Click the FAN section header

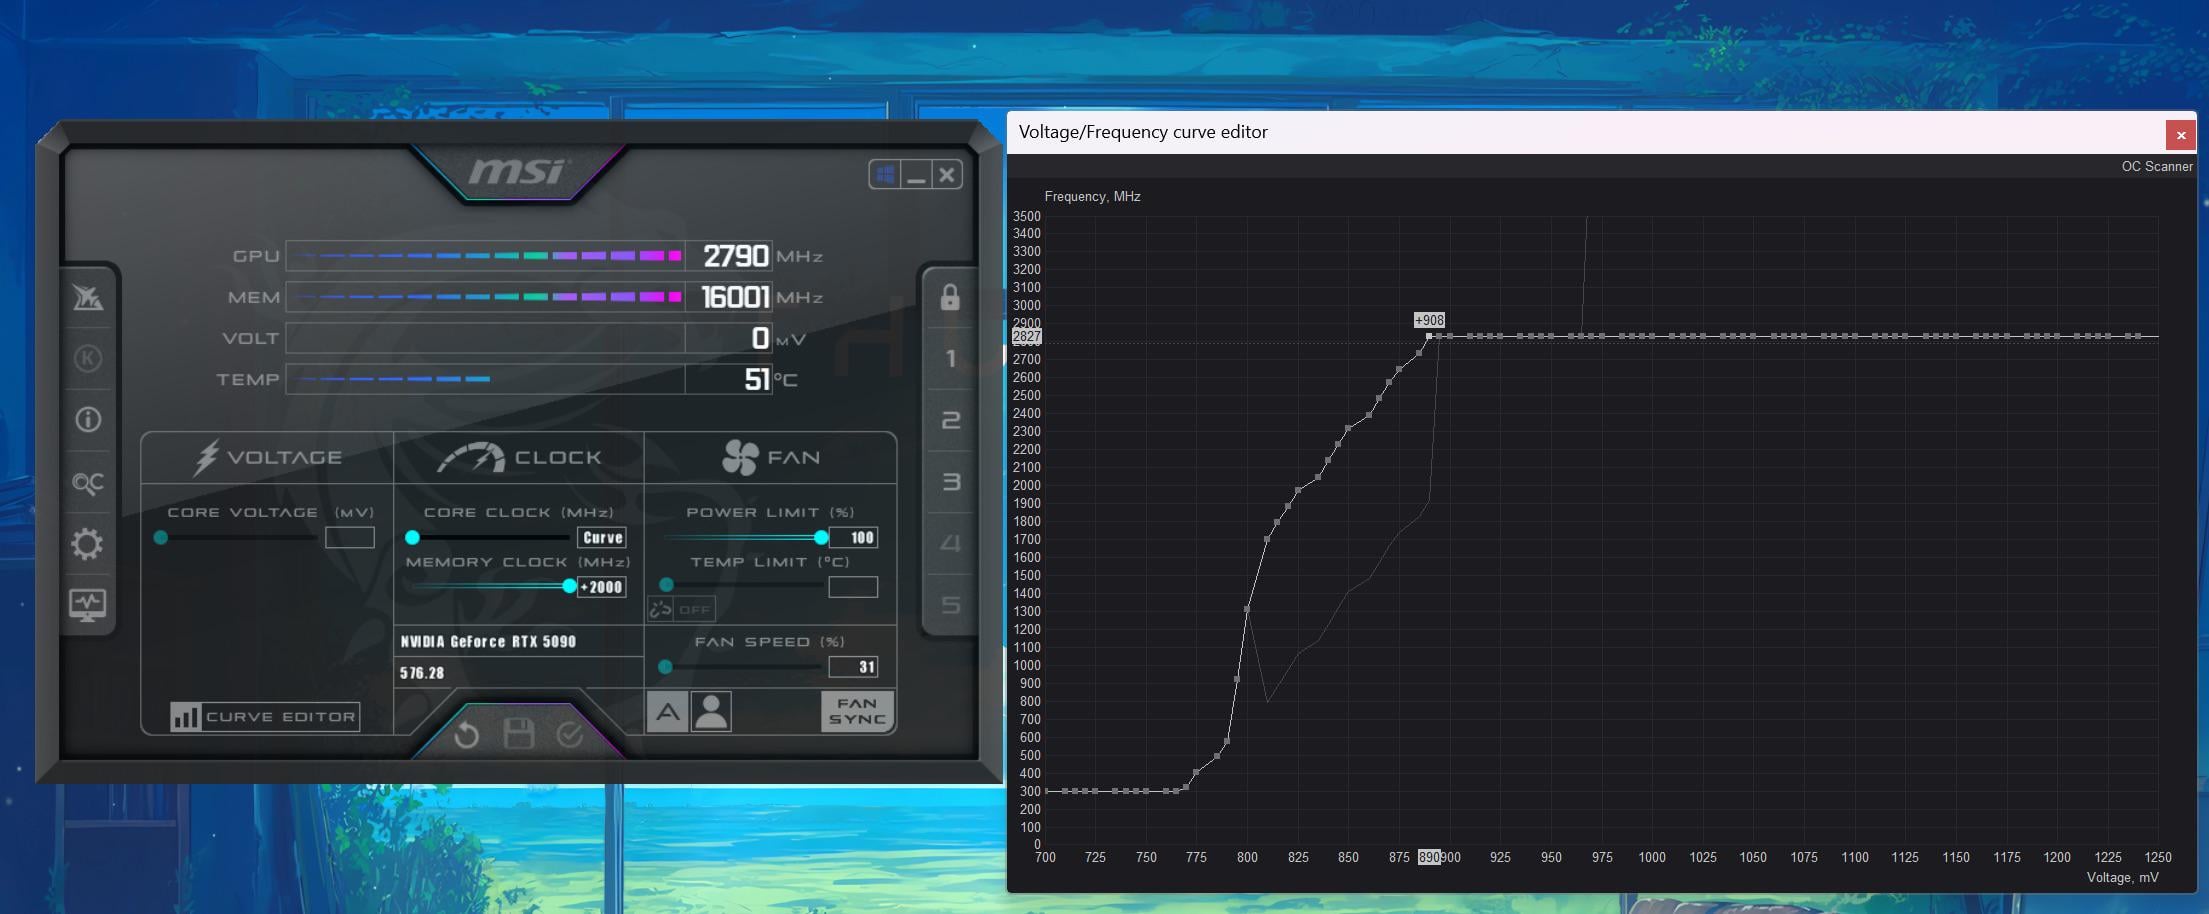(770, 457)
